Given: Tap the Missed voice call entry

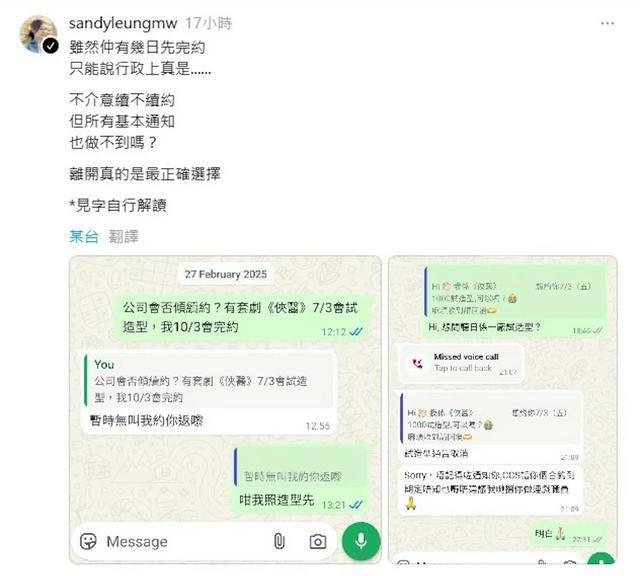Looking at the screenshot, I should 460,363.
